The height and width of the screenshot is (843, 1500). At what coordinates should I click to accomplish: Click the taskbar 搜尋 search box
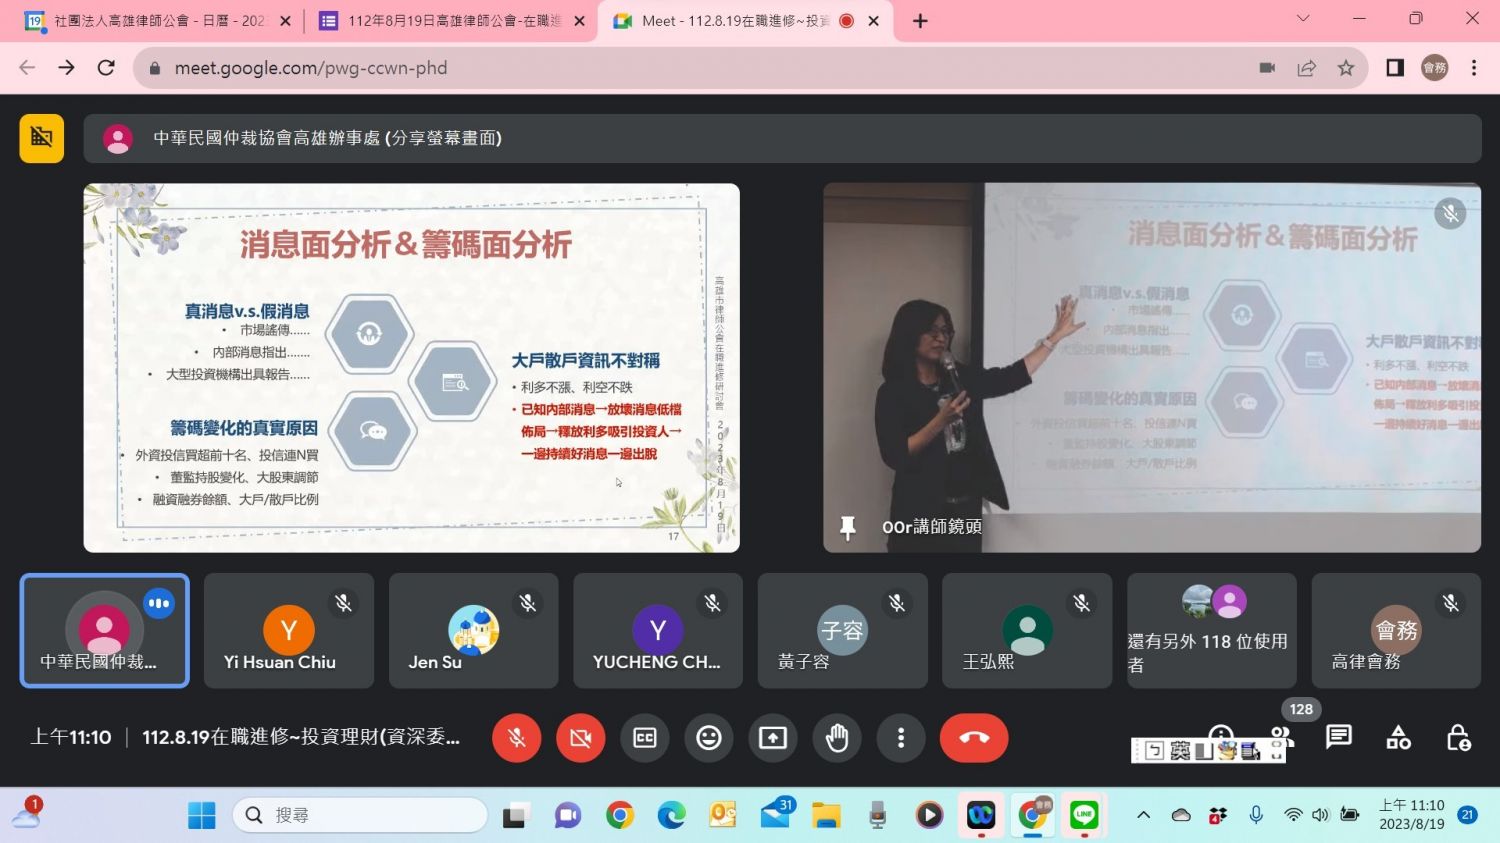pos(360,816)
